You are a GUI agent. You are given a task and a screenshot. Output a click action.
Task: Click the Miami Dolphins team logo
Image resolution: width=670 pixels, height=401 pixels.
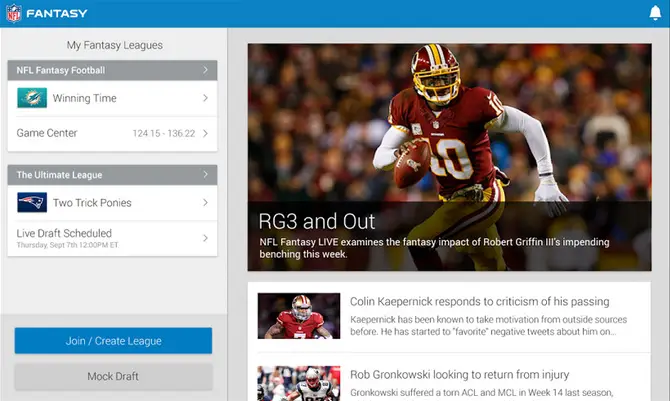(x=32, y=98)
